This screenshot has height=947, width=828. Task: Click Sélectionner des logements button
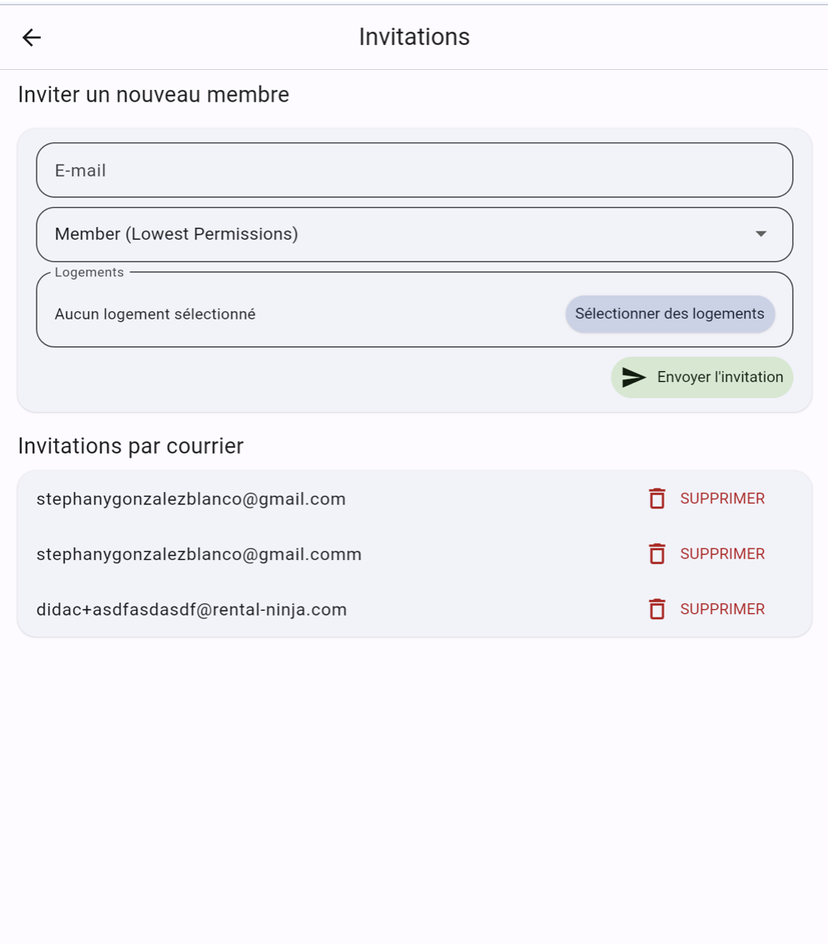670,314
